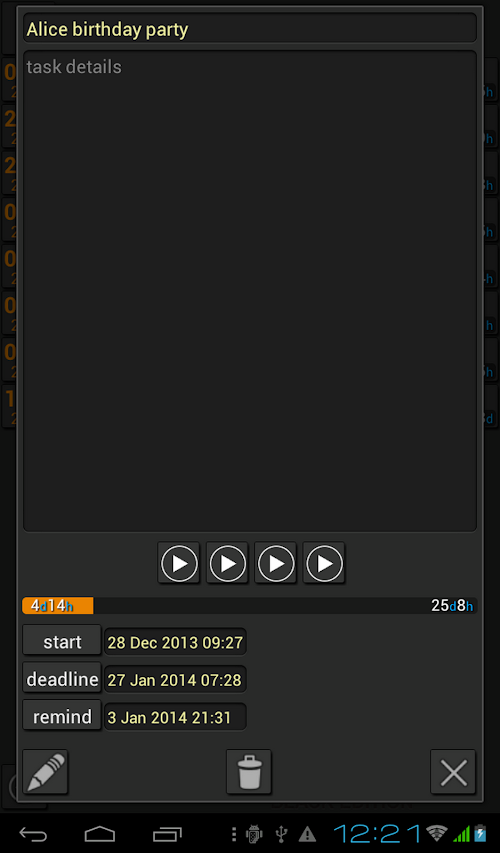Open deadline date 27 Jan 2014 07:28

(175, 679)
